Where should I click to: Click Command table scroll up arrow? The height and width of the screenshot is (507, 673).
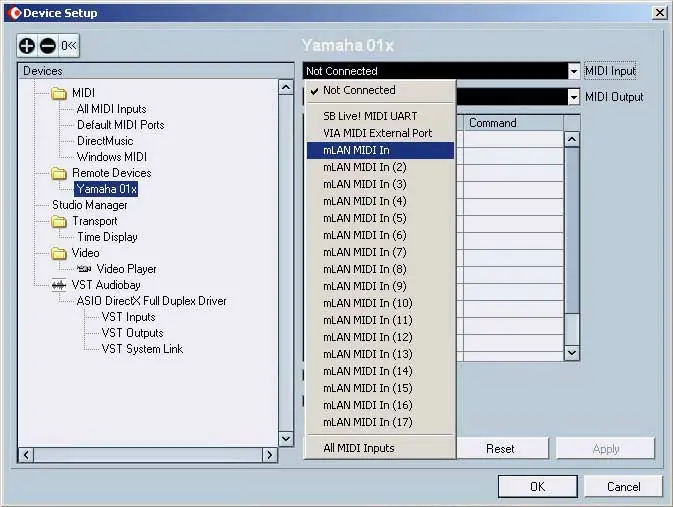click(572, 140)
